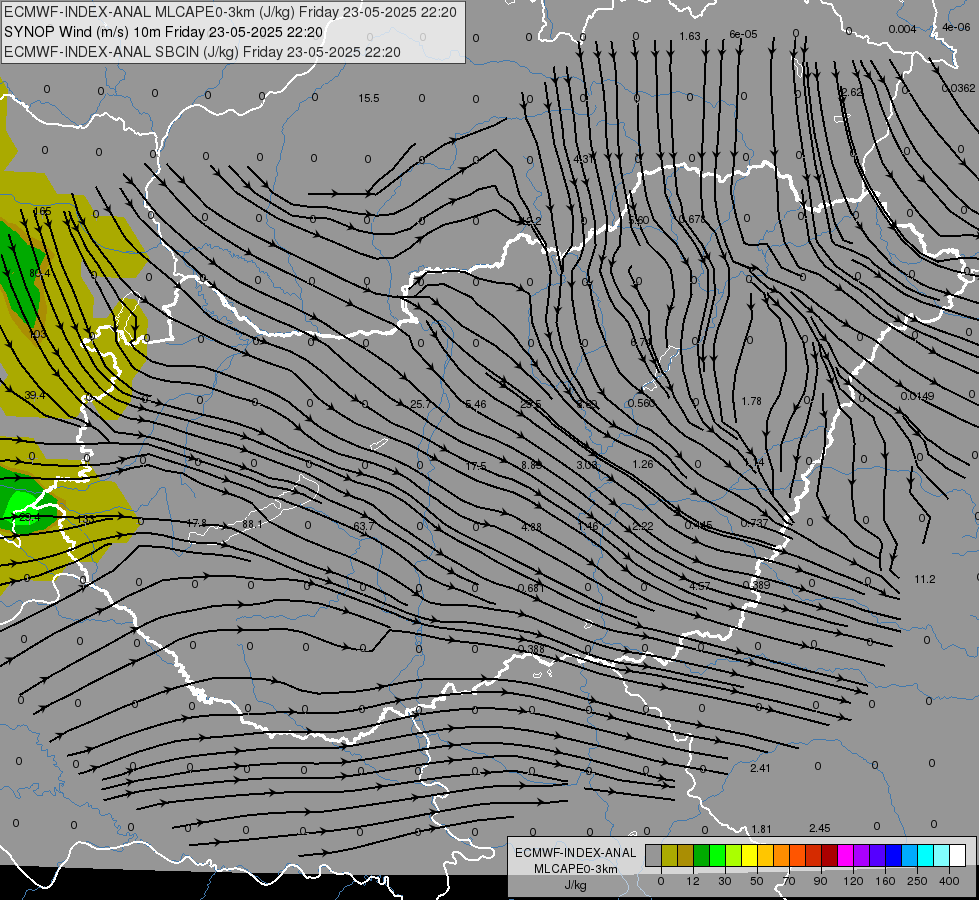Click the map value 2.62

pos(852,92)
